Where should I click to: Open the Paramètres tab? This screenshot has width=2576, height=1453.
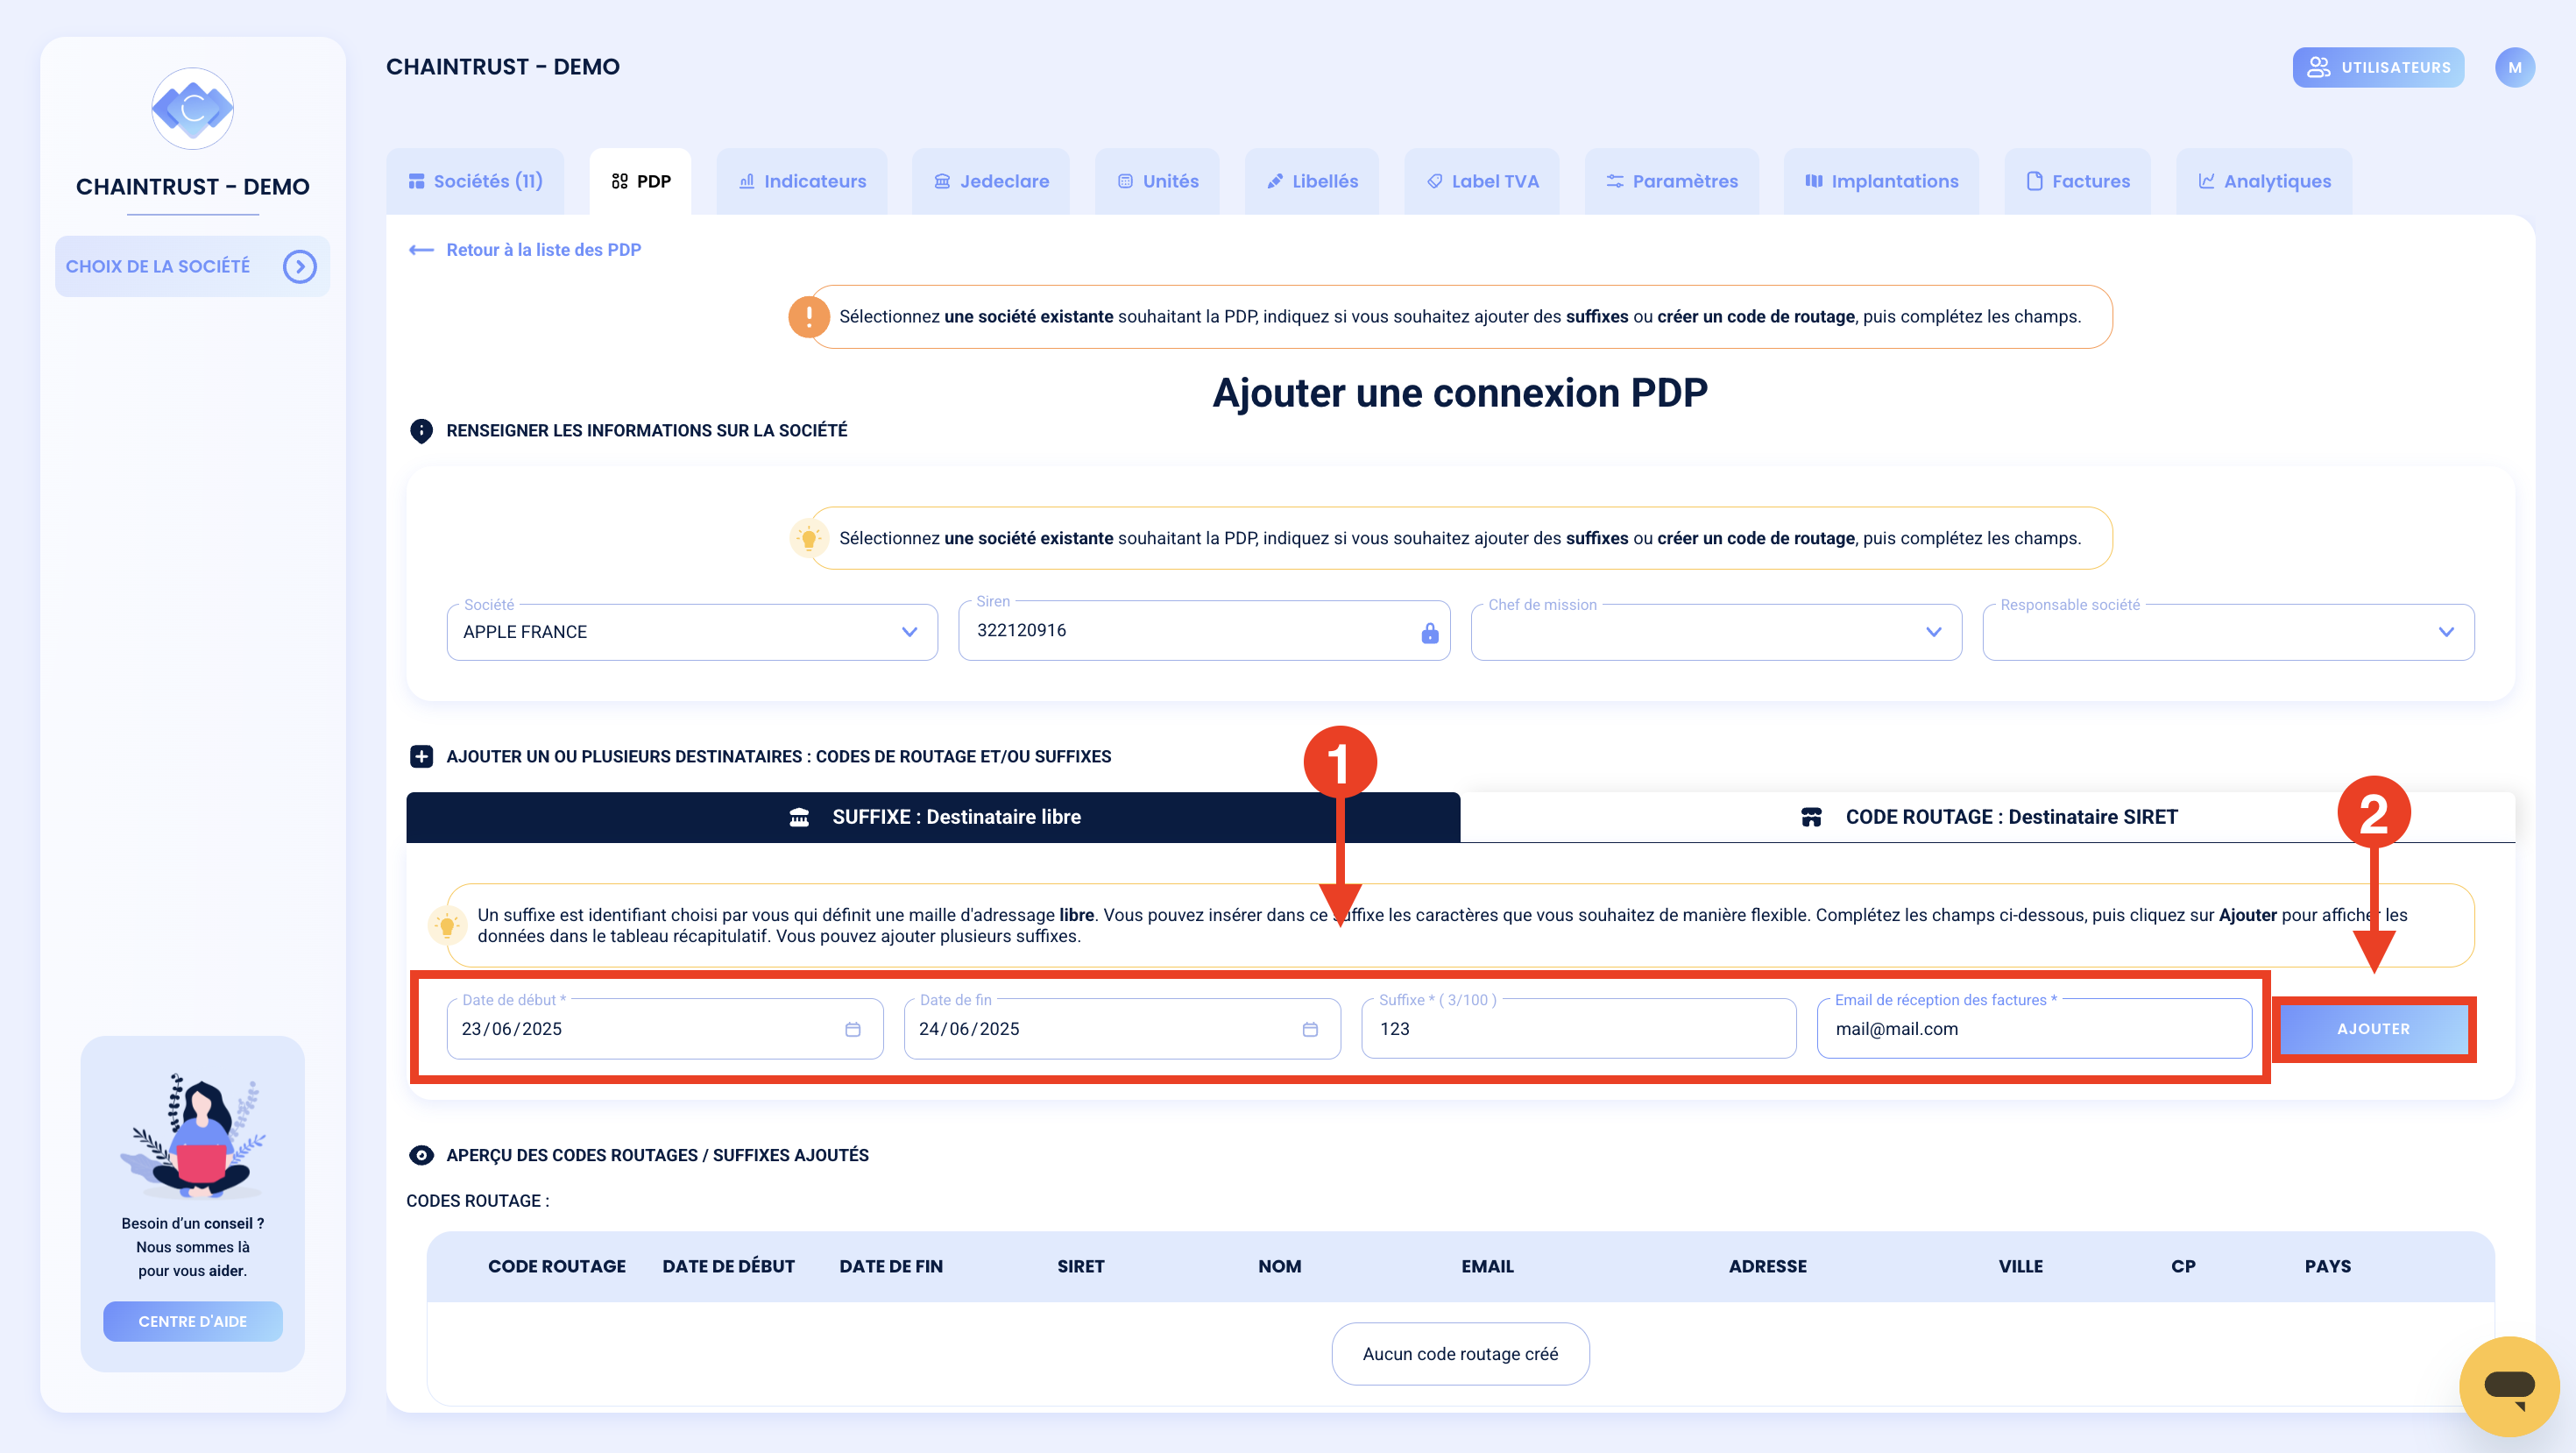tap(1672, 181)
